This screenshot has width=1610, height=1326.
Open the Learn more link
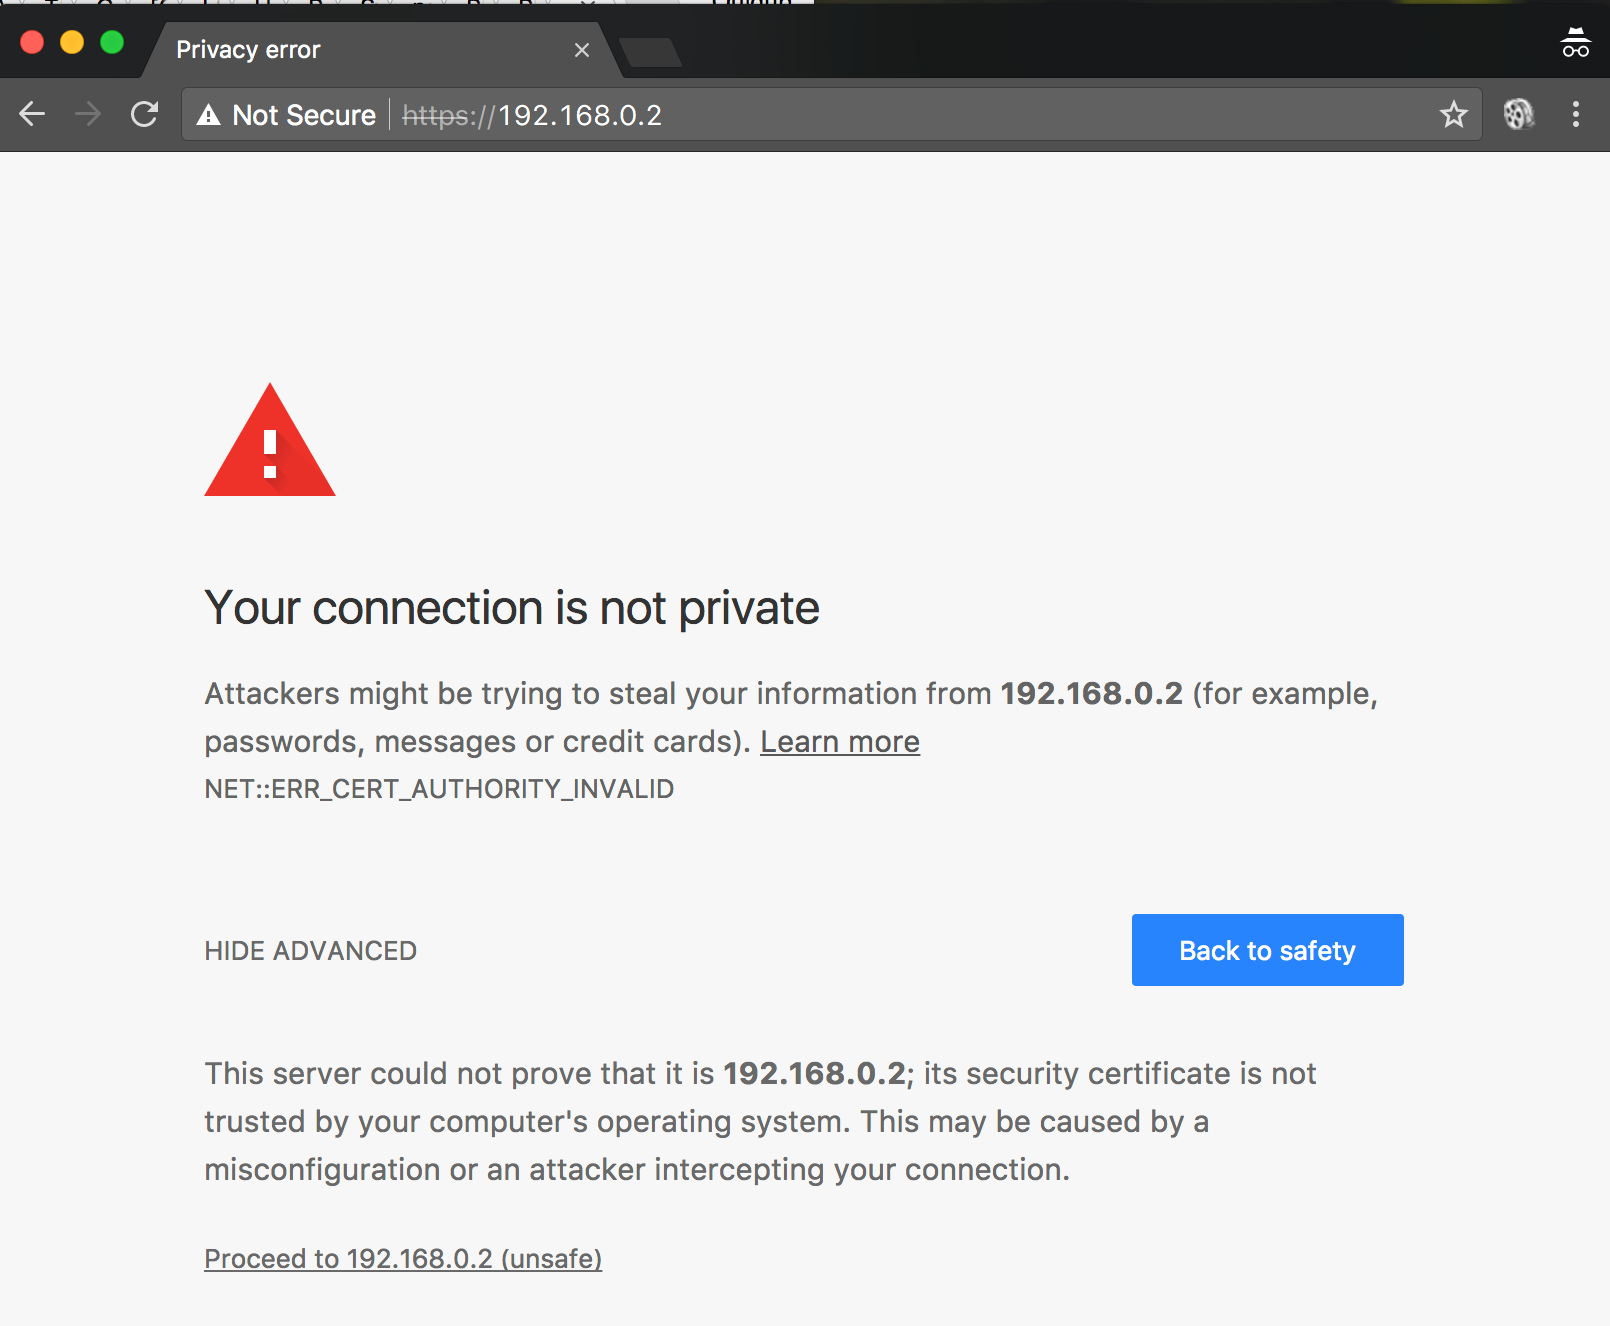pos(840,741)
